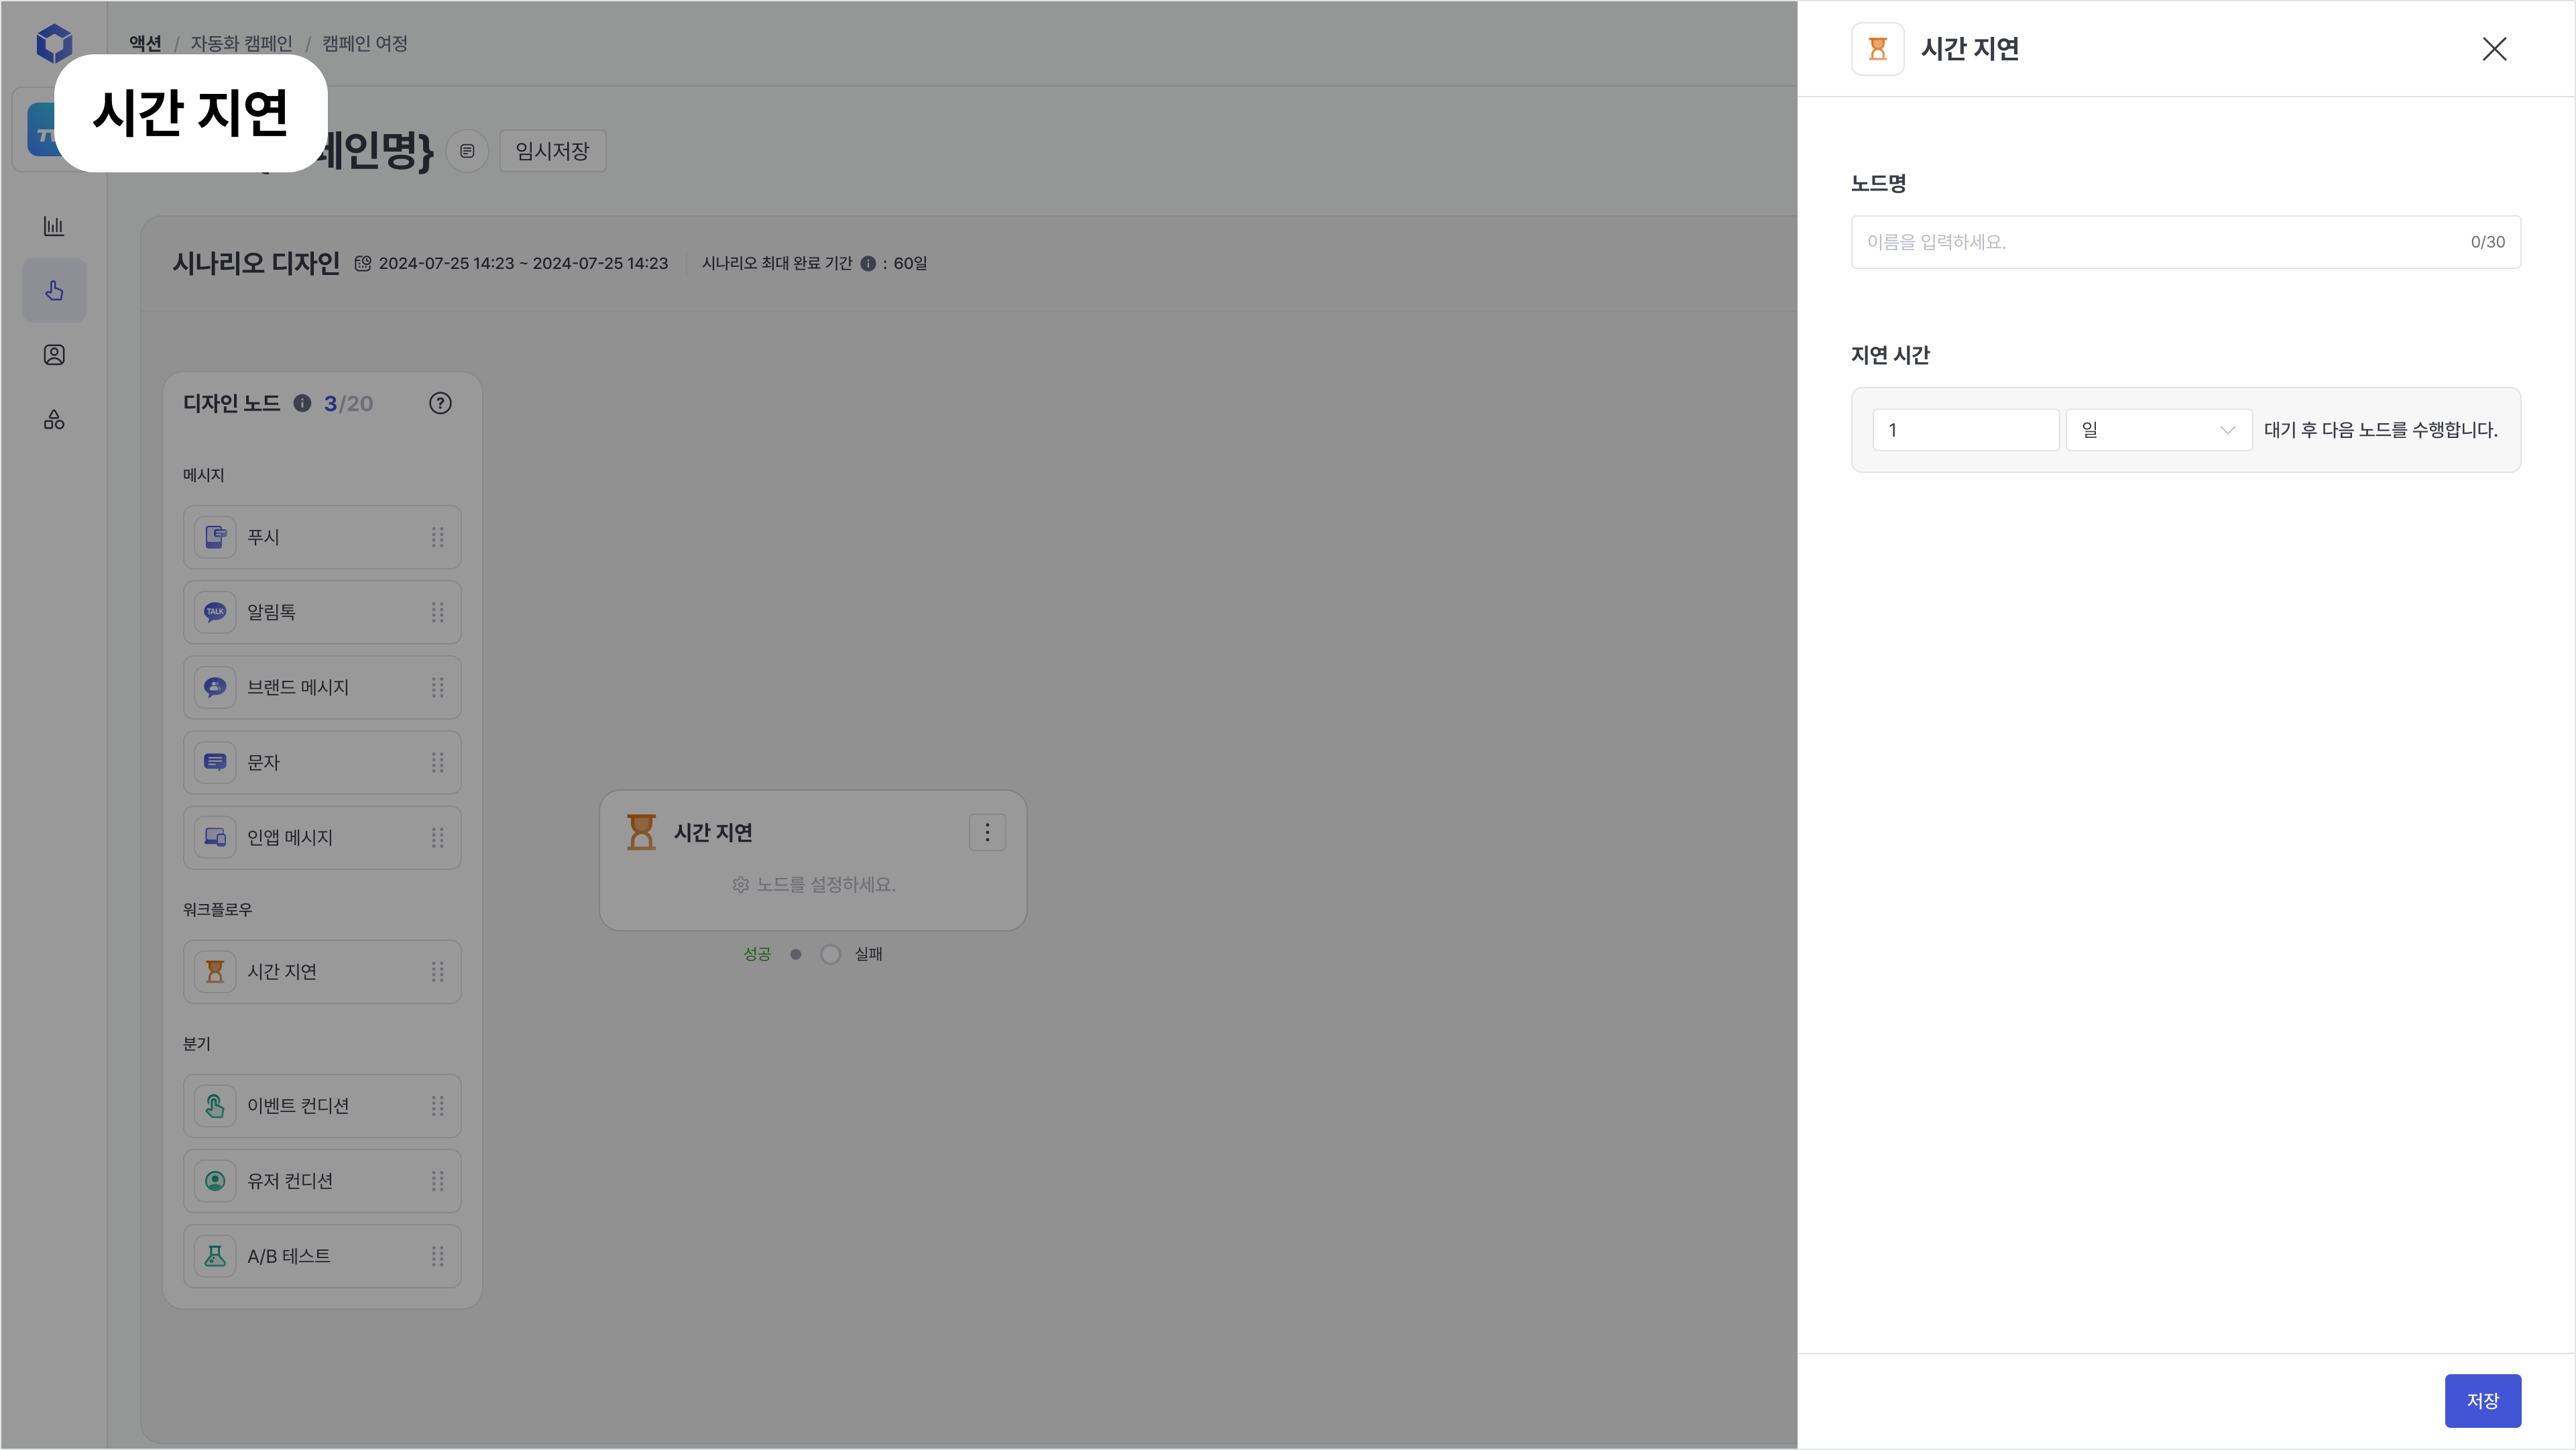Click the 임시저장 button
The image size is (2576, 1450).
tap(552, 151)
